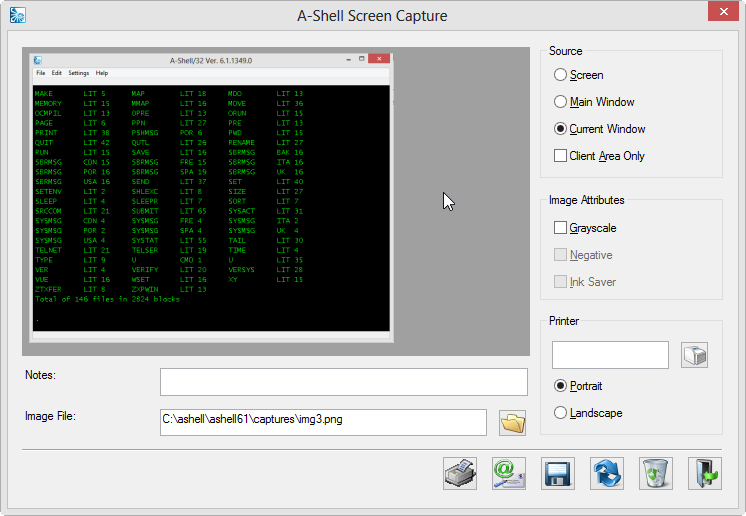Browse for image file with folder icon

(512, 423)
